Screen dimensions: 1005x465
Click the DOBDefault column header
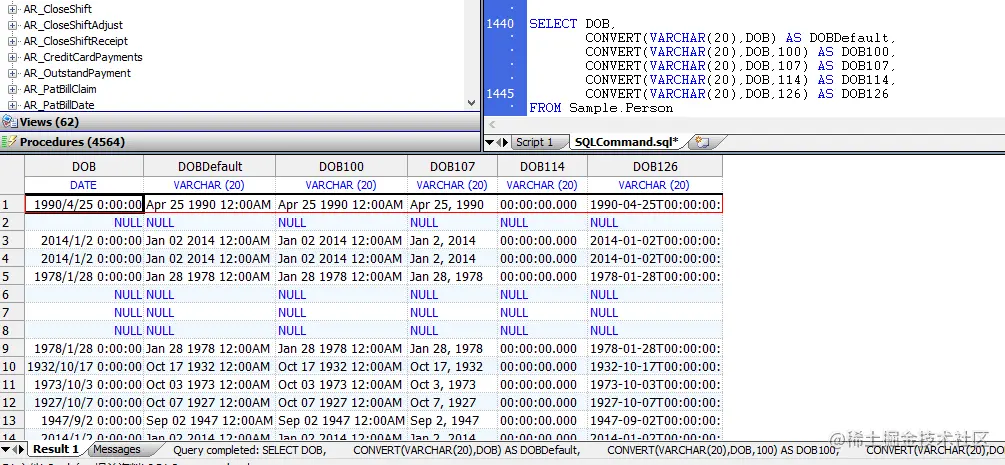pyautogui.click(x=210, y=167)
